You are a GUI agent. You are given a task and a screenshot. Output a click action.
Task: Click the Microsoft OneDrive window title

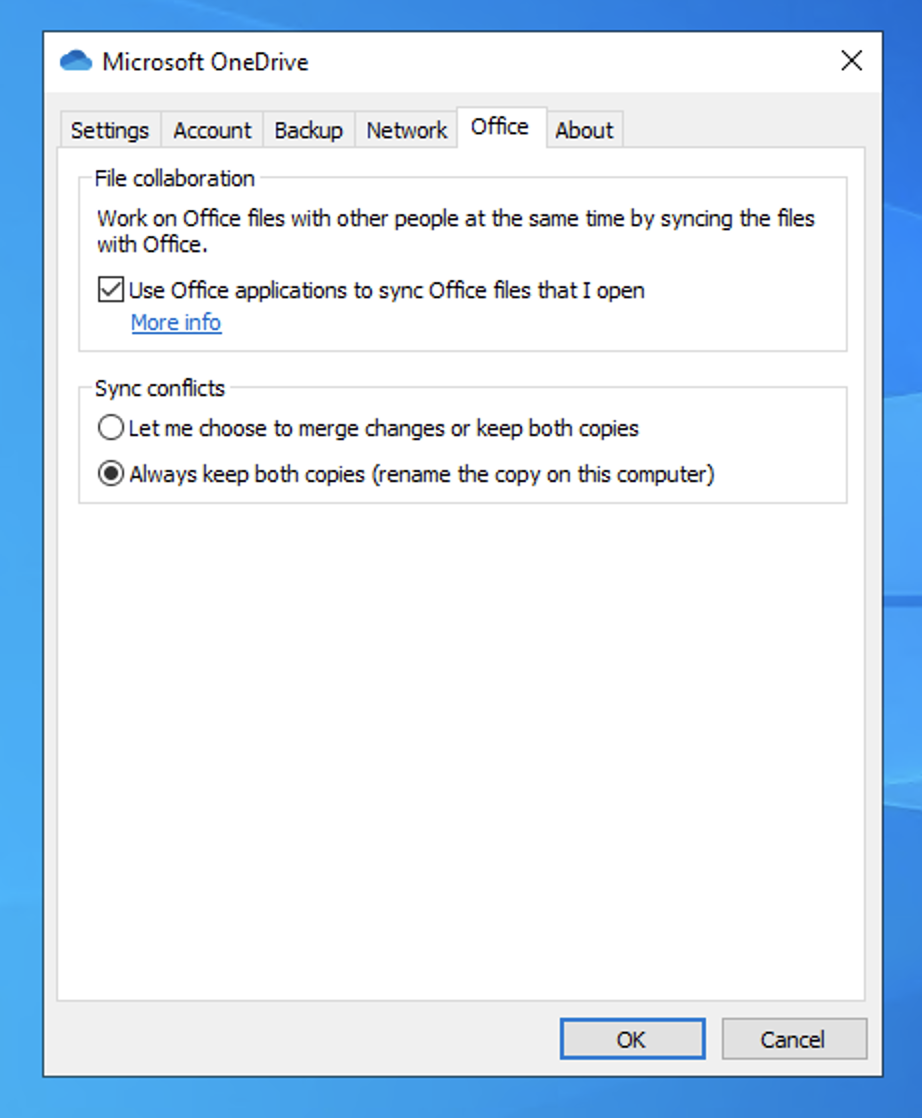click(205, 62)
